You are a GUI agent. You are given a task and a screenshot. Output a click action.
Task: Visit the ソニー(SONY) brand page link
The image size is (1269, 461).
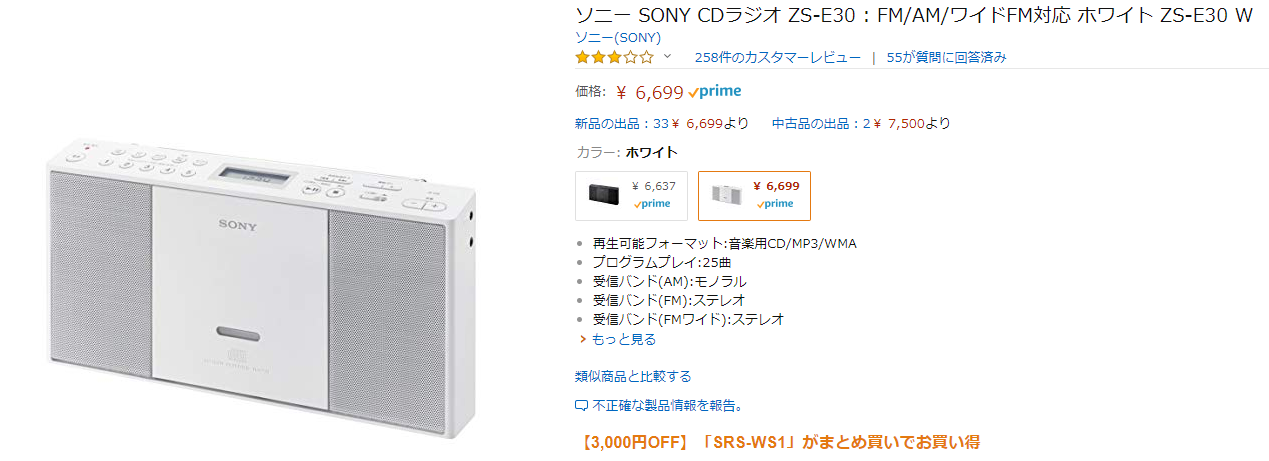(617, 38)
